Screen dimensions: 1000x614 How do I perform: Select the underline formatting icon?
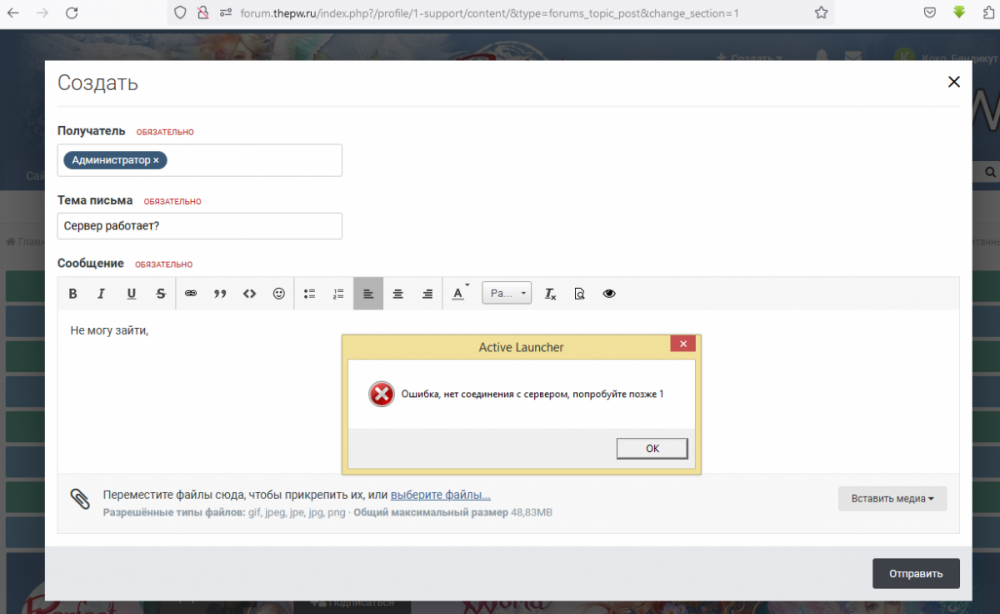tap(131, 293)
